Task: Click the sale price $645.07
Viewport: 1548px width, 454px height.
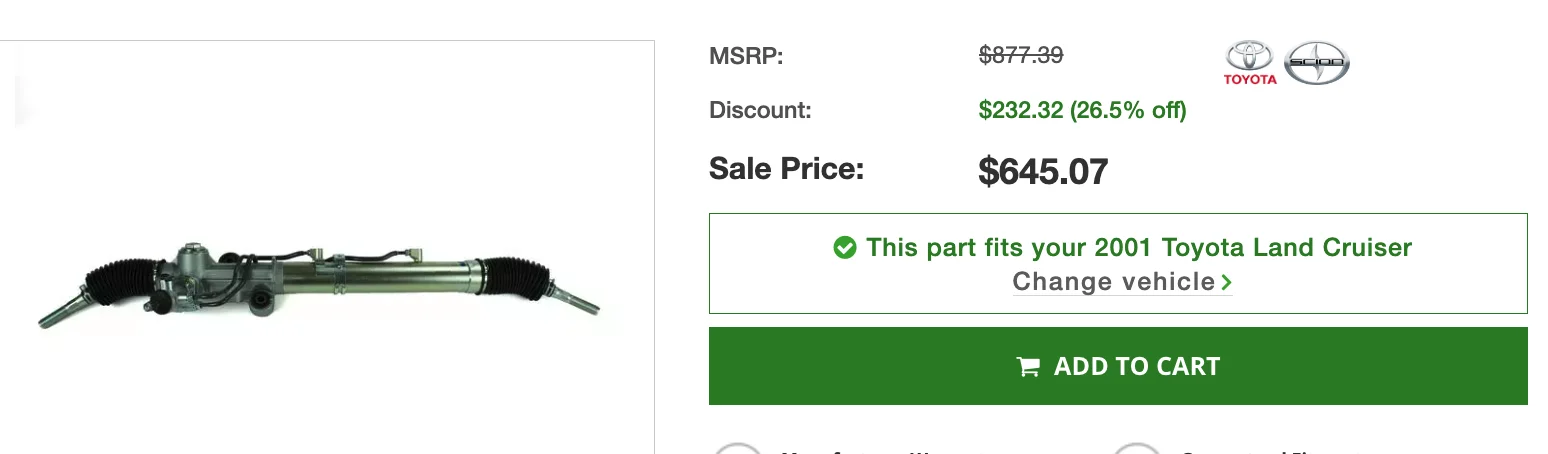Action: 1043,172
